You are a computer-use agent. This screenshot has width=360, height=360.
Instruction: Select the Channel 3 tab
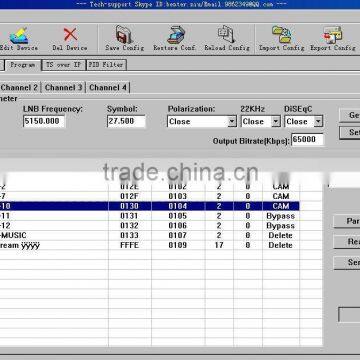(x=63, y=88)
